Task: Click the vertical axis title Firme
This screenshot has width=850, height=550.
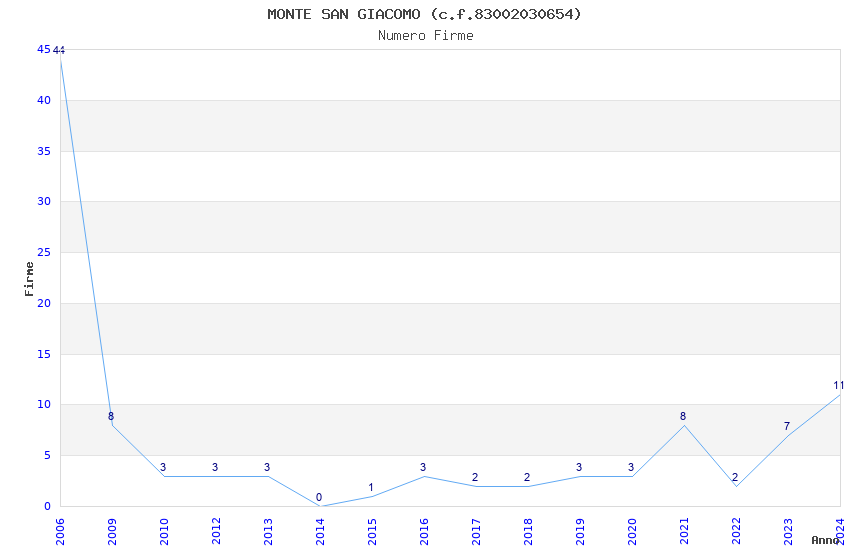Action: point(29,279)
